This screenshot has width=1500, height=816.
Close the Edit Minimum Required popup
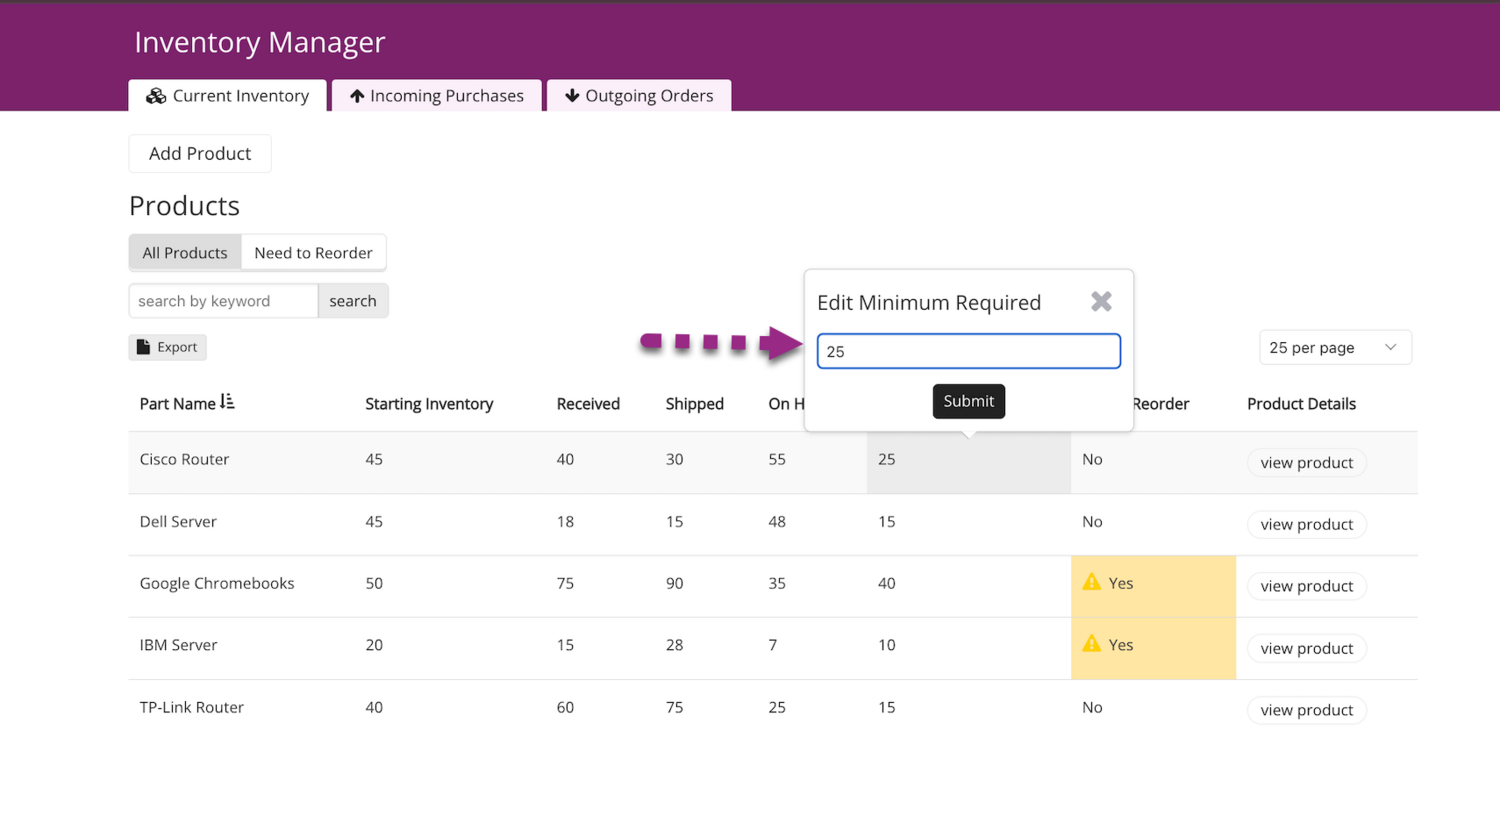[1101, 301]
